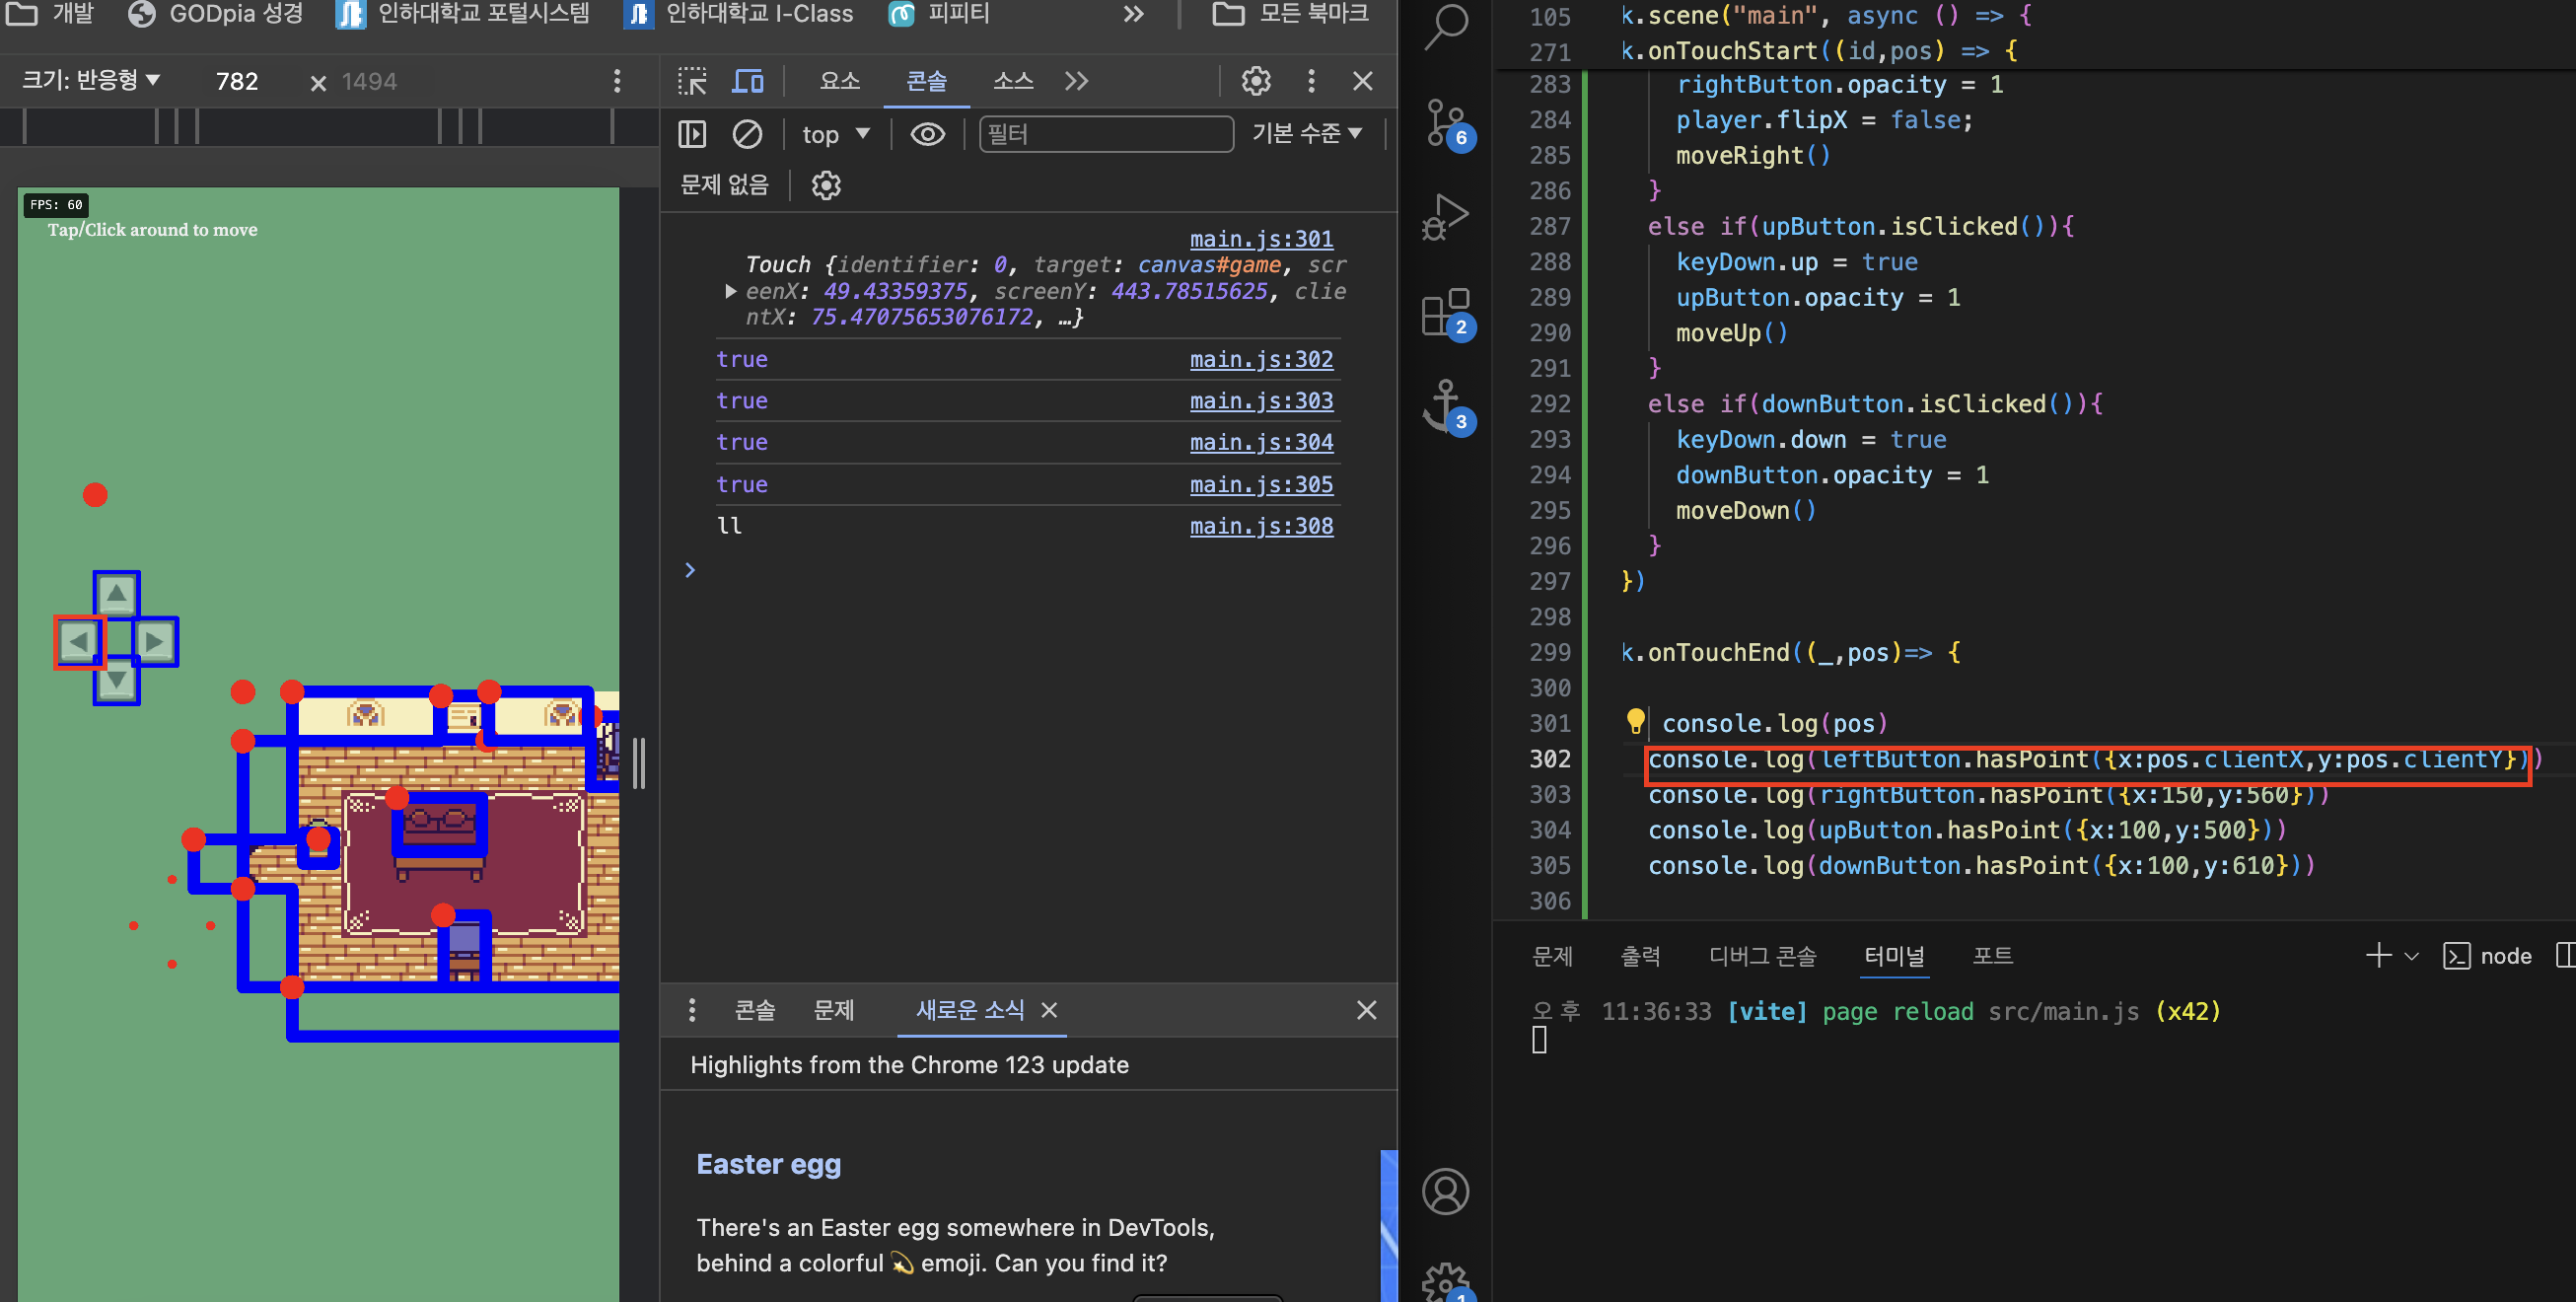The height and width of the screenshot is (1302, 2576).
Task: Open the Extensions icon in the activity bar
Action: click(x=1444, y=312)
